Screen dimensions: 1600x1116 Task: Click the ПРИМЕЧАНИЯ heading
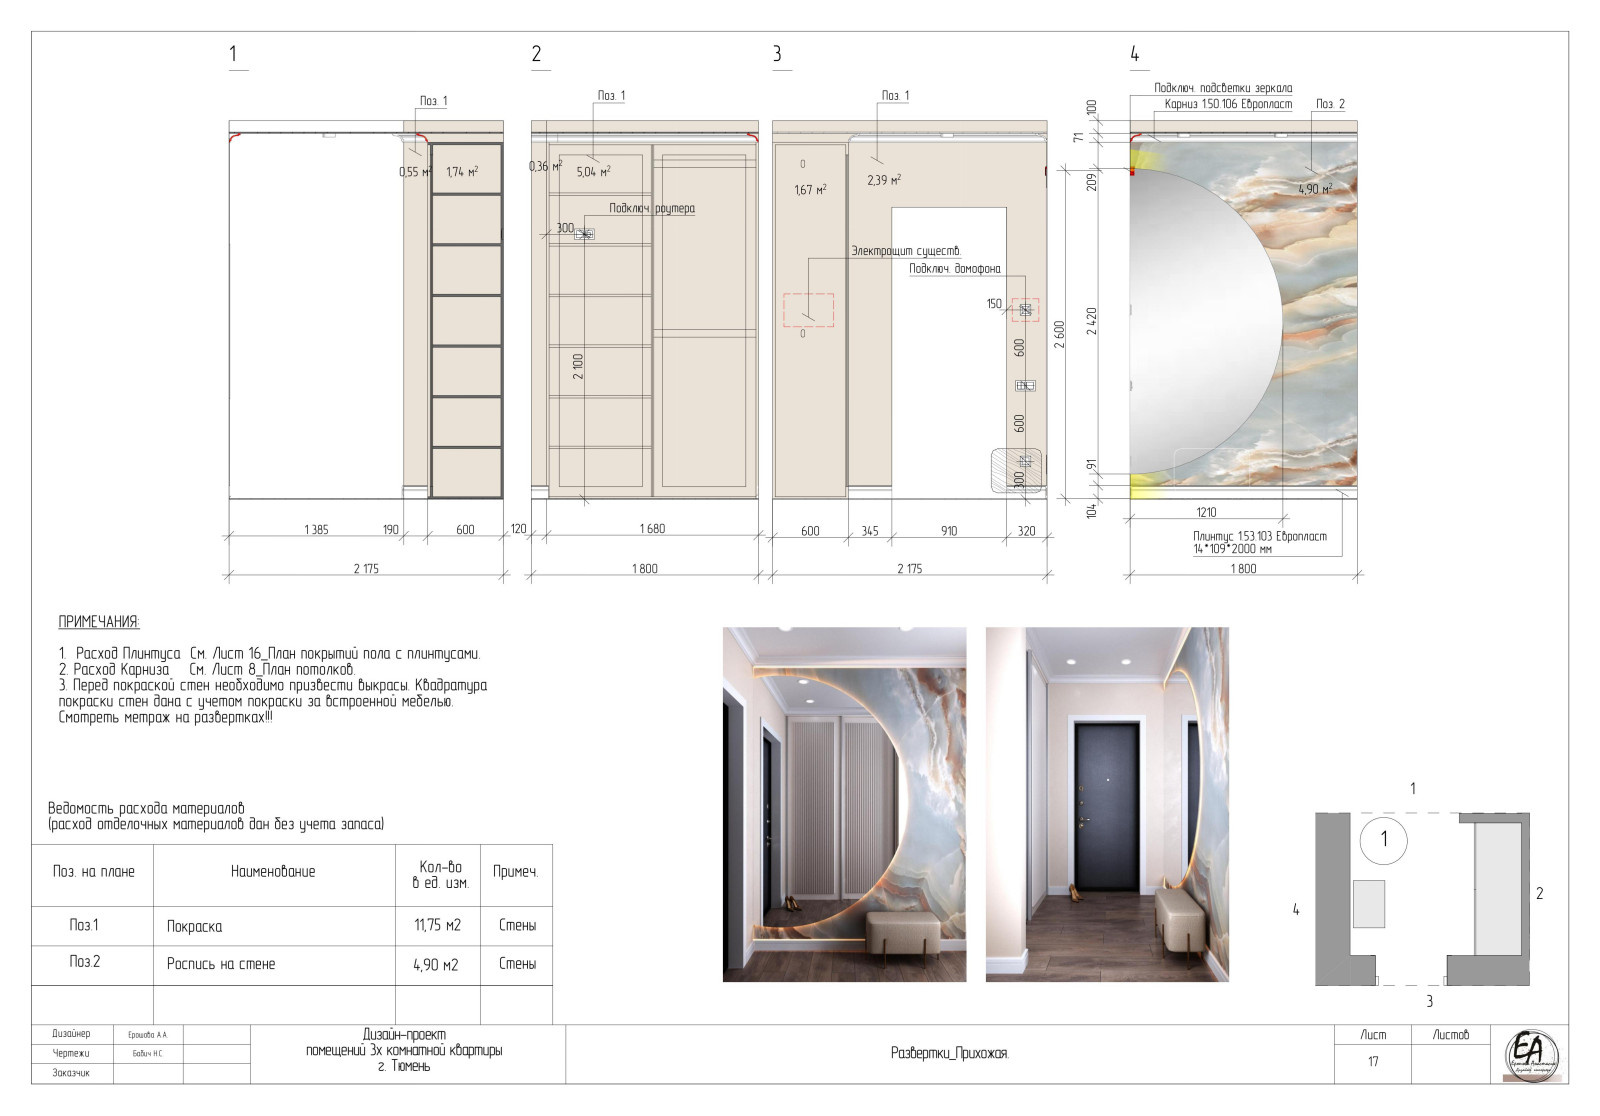tap(99, 622)
